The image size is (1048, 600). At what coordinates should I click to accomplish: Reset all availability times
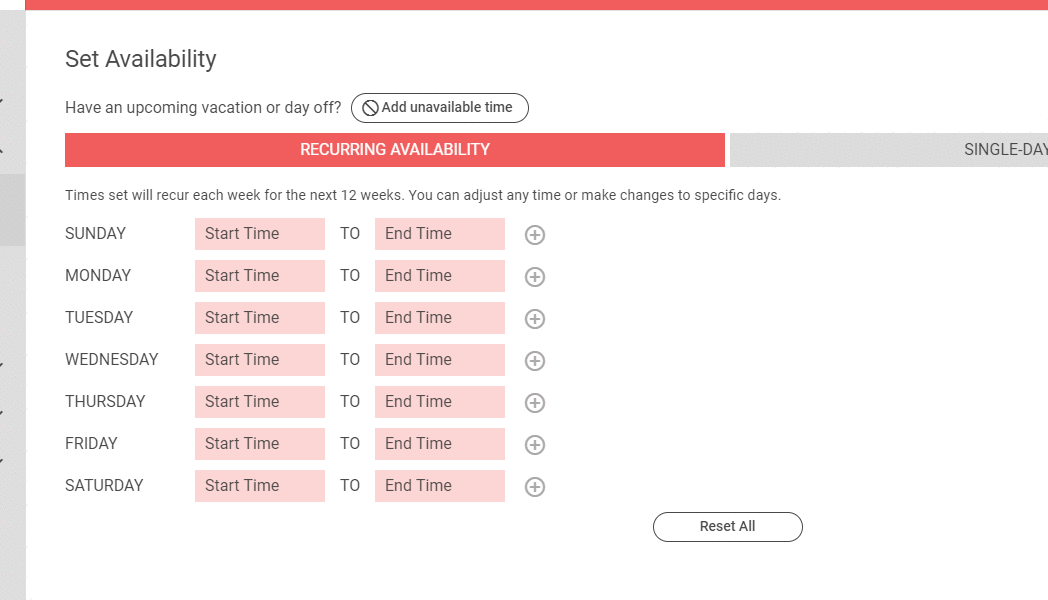tap(727, 527)
